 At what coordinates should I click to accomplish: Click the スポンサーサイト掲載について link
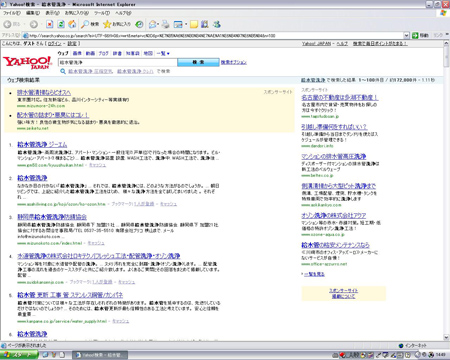tap(343, 293)
